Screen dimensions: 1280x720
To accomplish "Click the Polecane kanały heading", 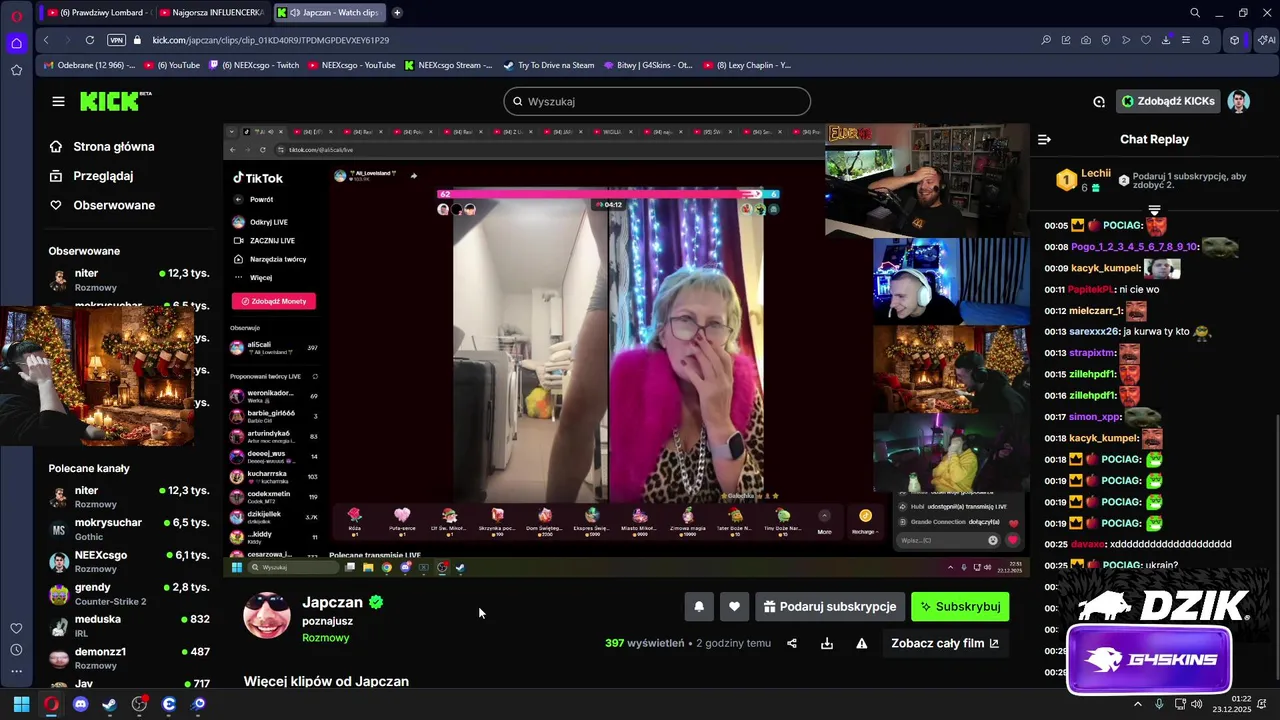I will click(89, 468).
